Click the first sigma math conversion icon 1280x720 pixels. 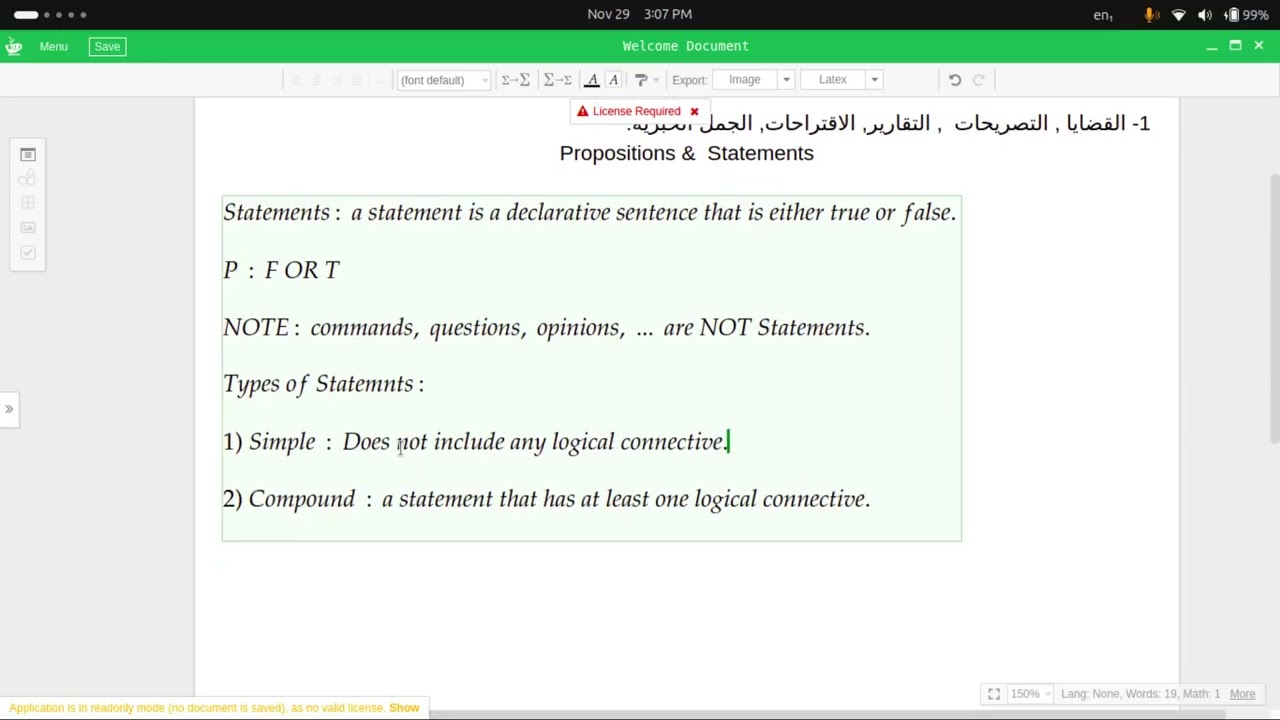coord(515,80)
